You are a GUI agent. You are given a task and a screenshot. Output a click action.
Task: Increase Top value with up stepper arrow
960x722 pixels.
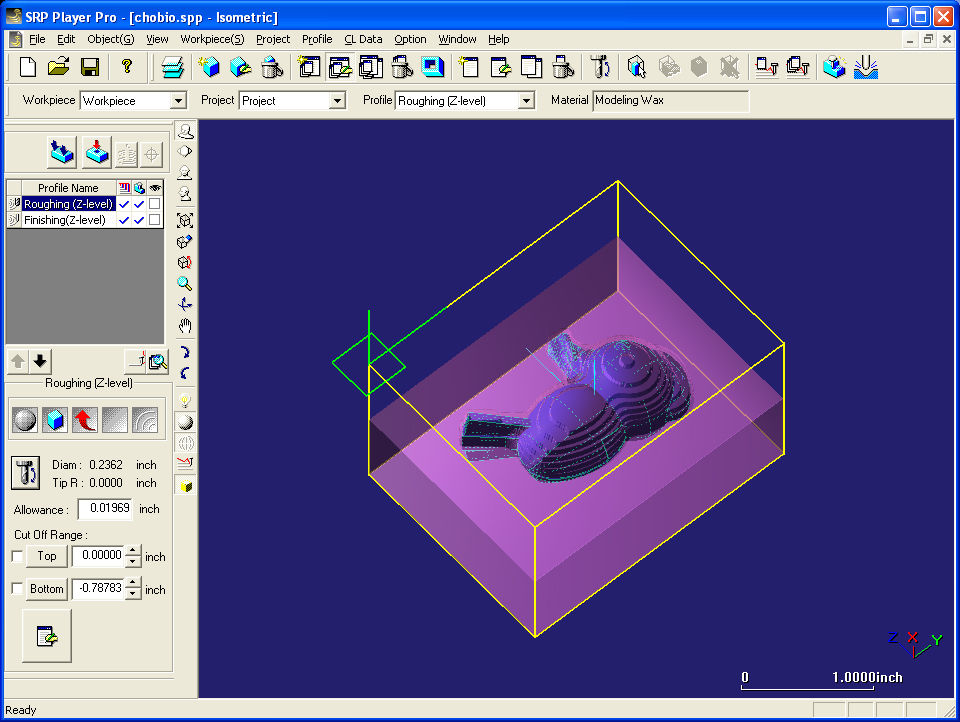133,551
